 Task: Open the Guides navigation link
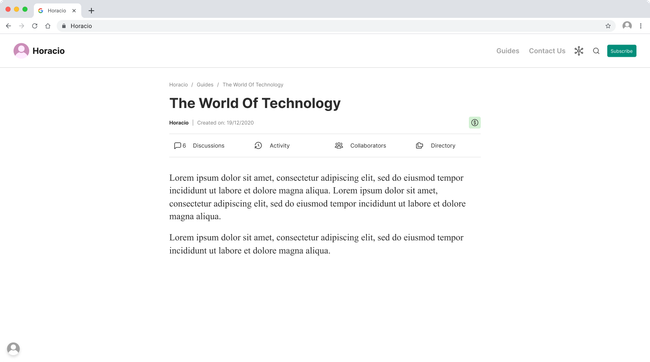pos(507,51)
